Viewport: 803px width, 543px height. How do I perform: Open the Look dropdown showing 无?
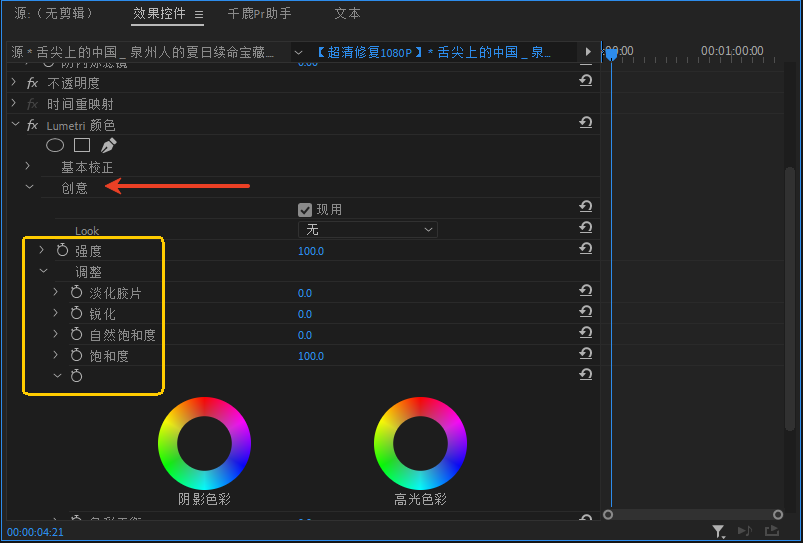tap(368, 229)
